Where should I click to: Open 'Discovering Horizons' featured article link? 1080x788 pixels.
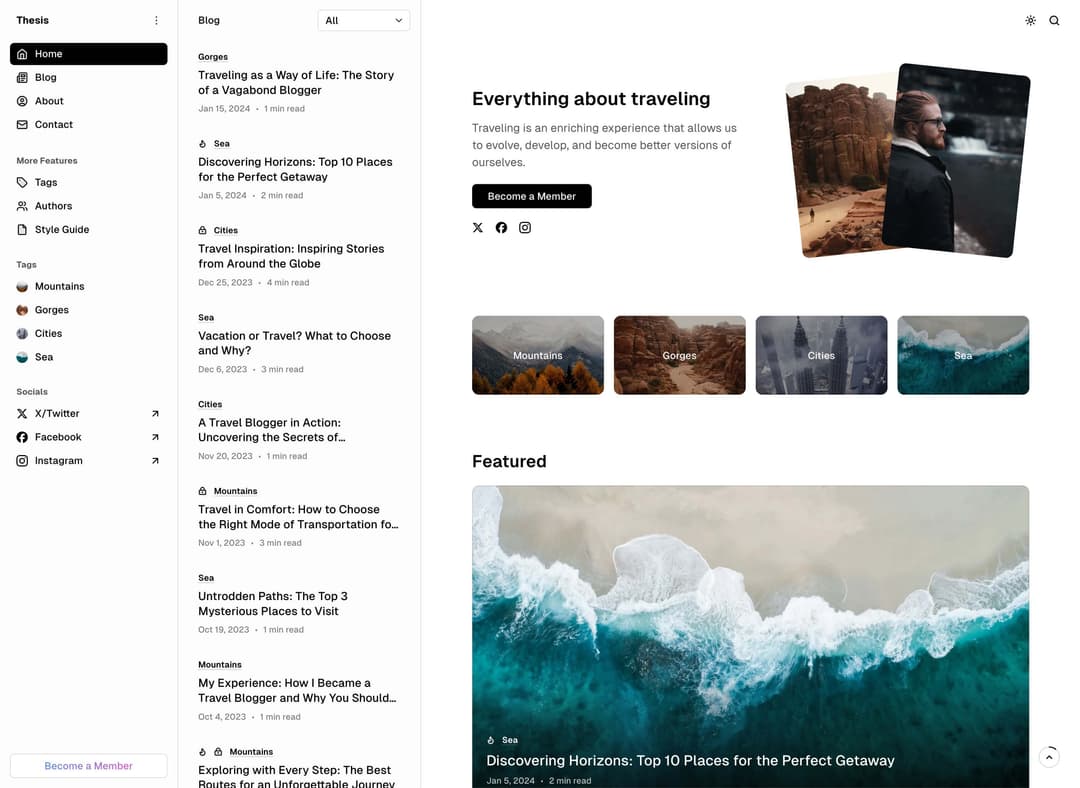689,760
